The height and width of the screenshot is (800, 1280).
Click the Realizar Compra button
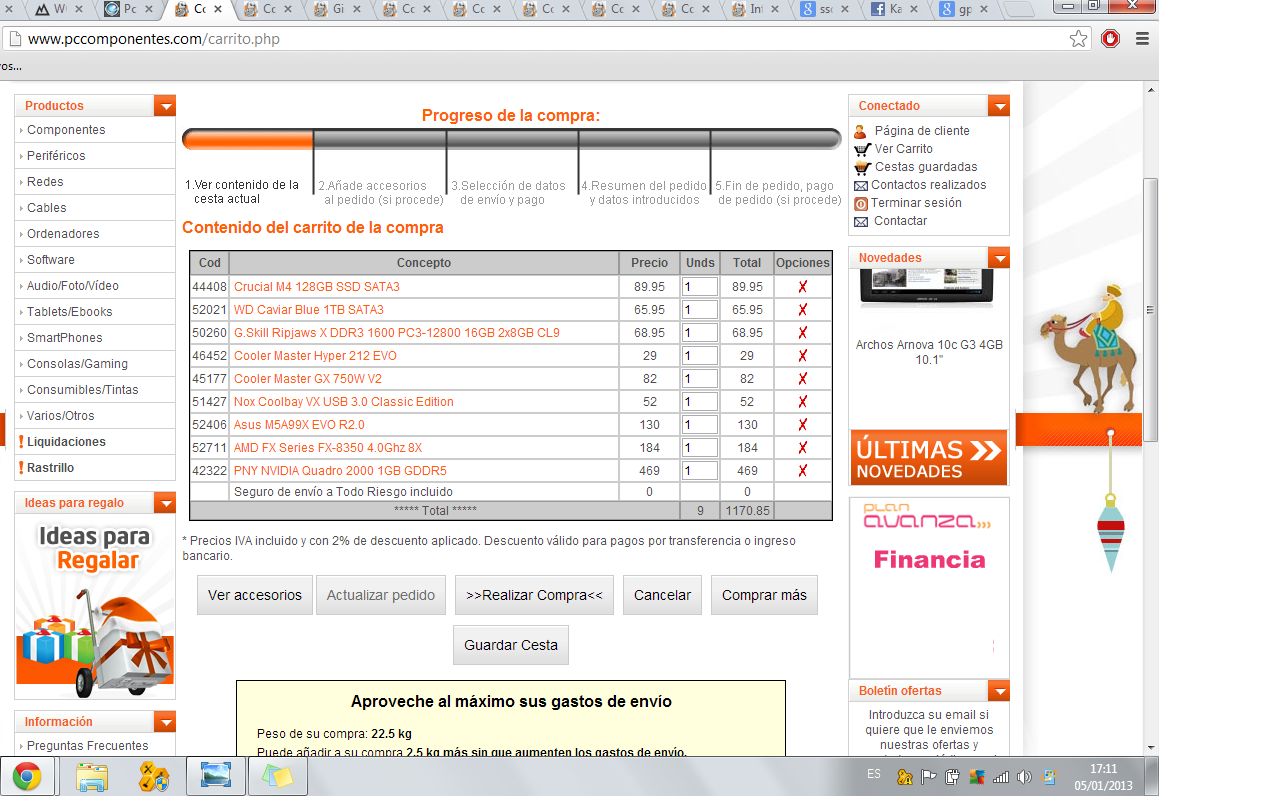534,595
